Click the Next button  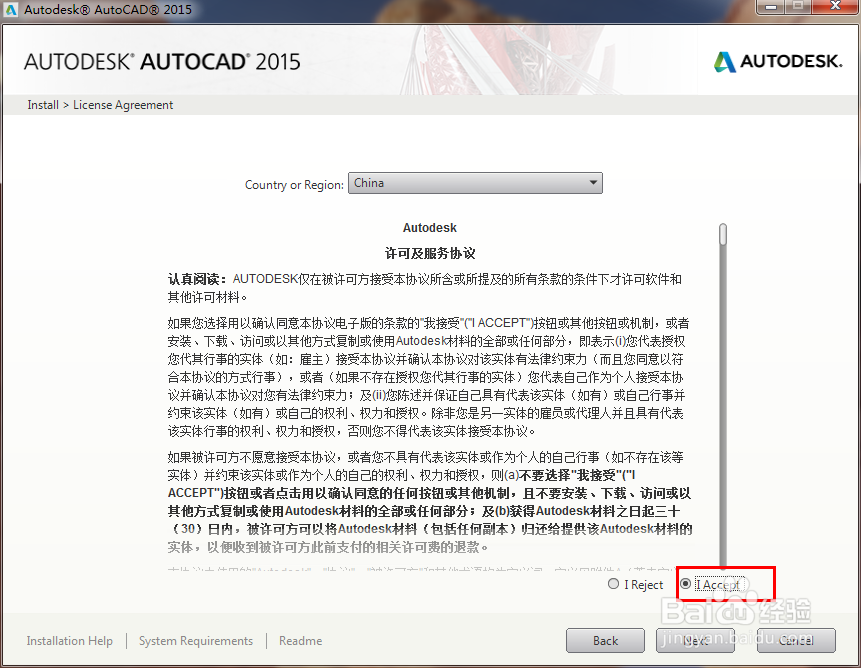point(695,641)
